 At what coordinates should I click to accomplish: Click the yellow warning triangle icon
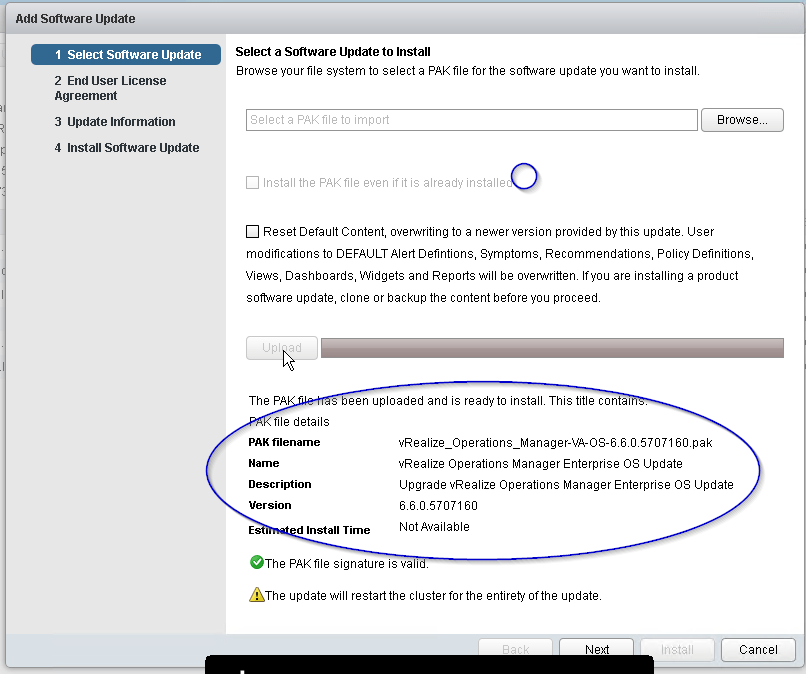[256, 596]
